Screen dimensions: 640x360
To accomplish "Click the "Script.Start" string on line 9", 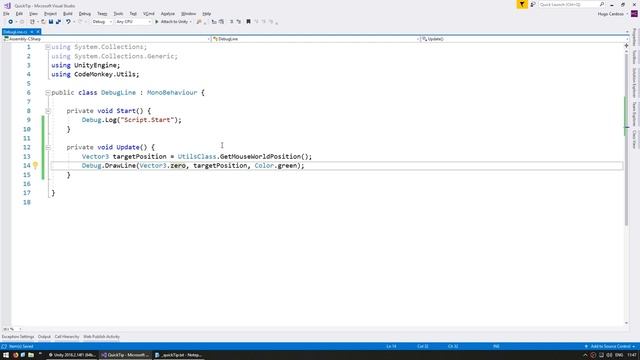I will click(x=147, y=120).
